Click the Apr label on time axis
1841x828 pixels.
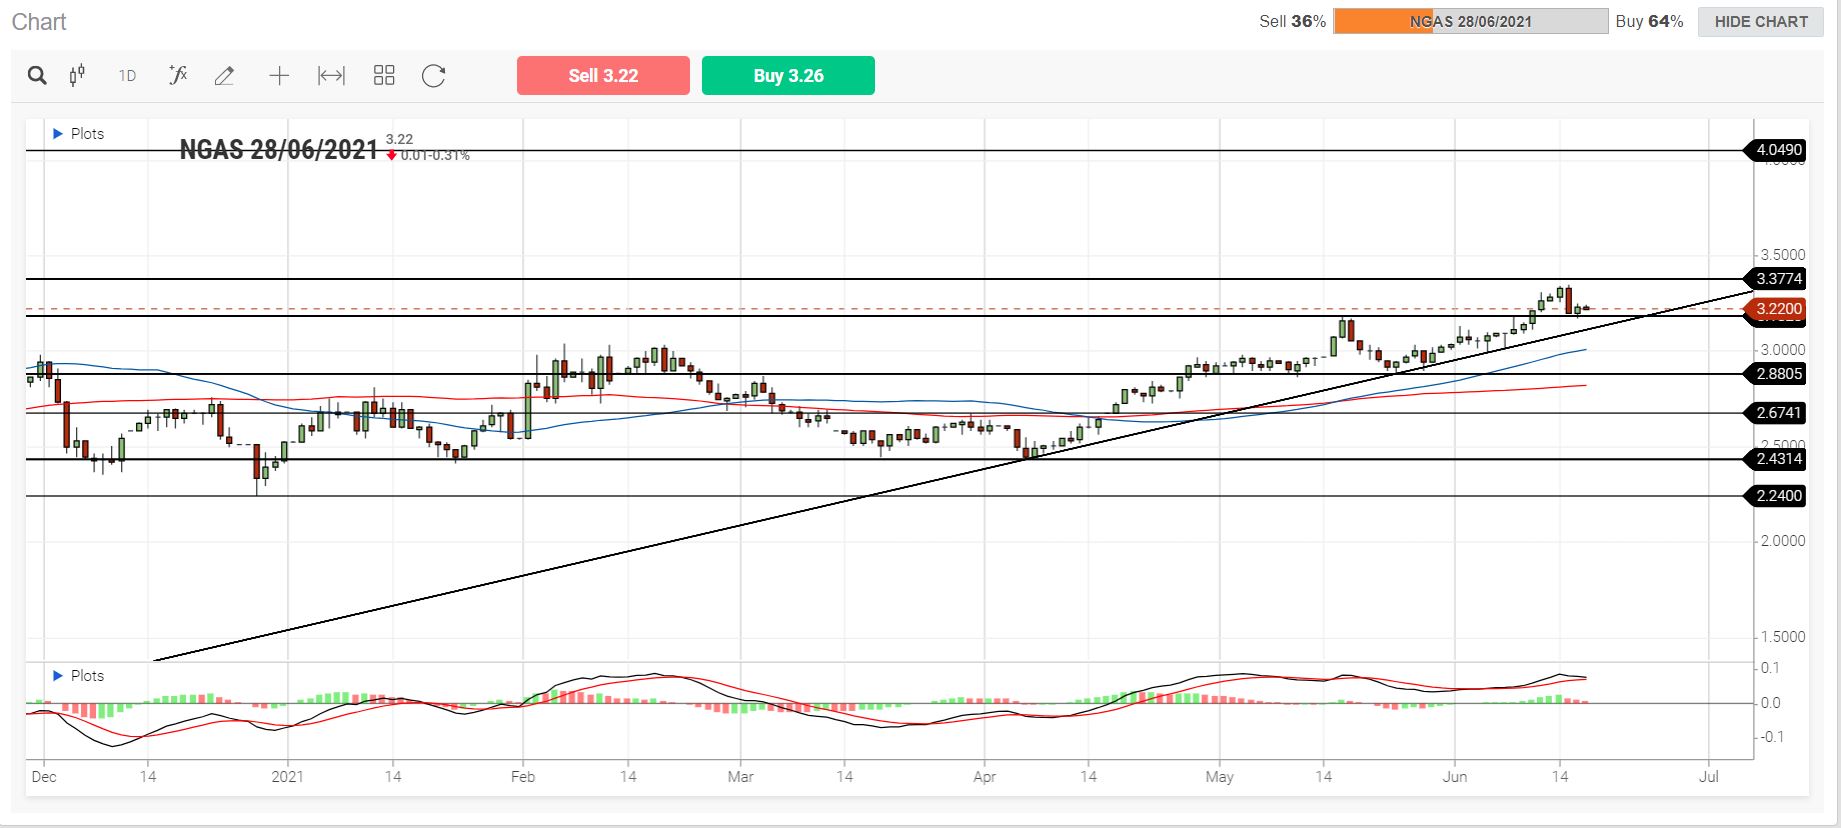tap(984, 776)
